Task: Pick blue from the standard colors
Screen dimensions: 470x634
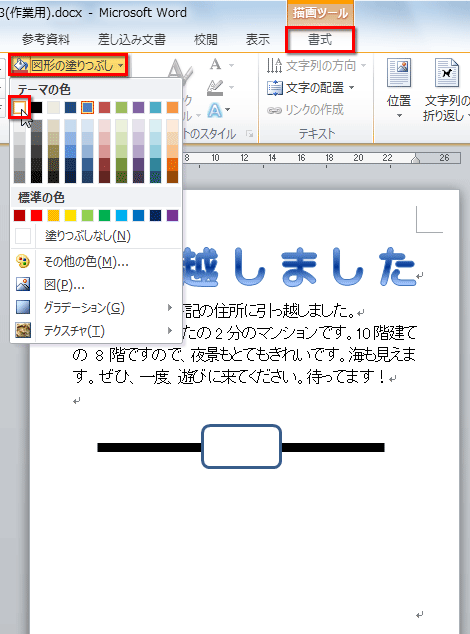Action: [138, 216]
